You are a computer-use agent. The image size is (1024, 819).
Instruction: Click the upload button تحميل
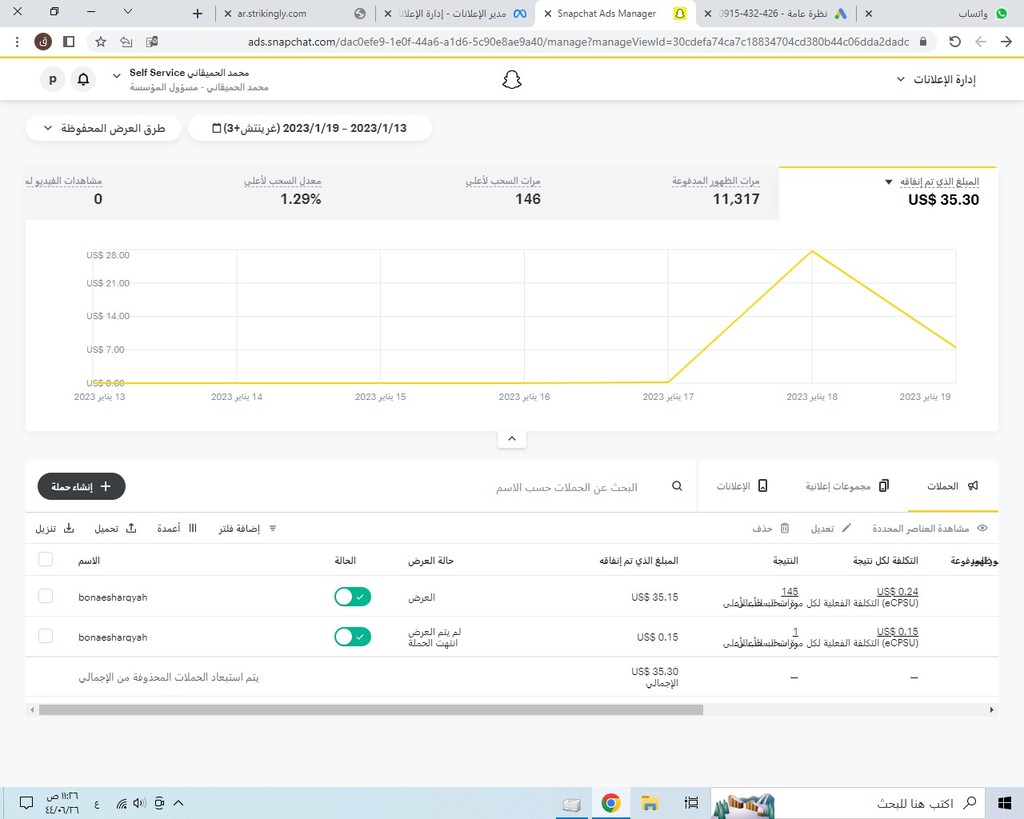click(116, 528)
